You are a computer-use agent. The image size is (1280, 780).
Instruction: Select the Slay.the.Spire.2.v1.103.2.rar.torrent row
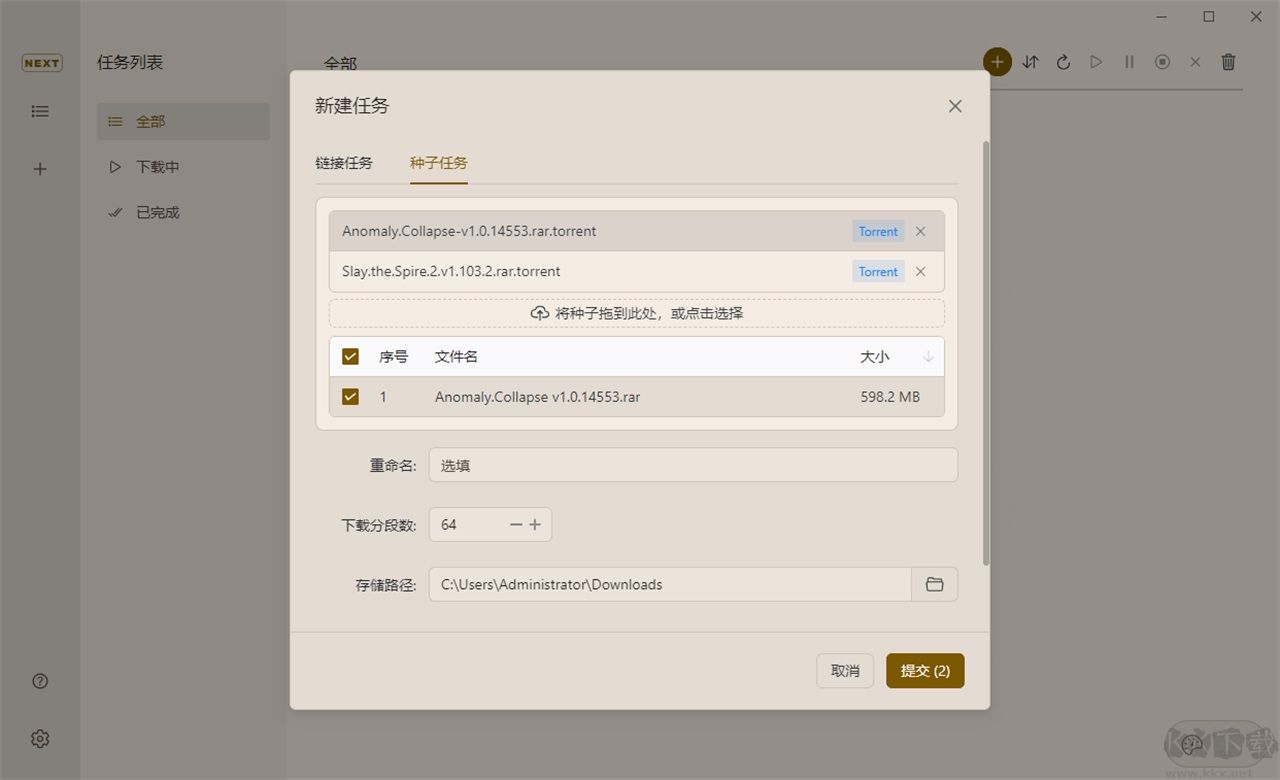point(637,271)
